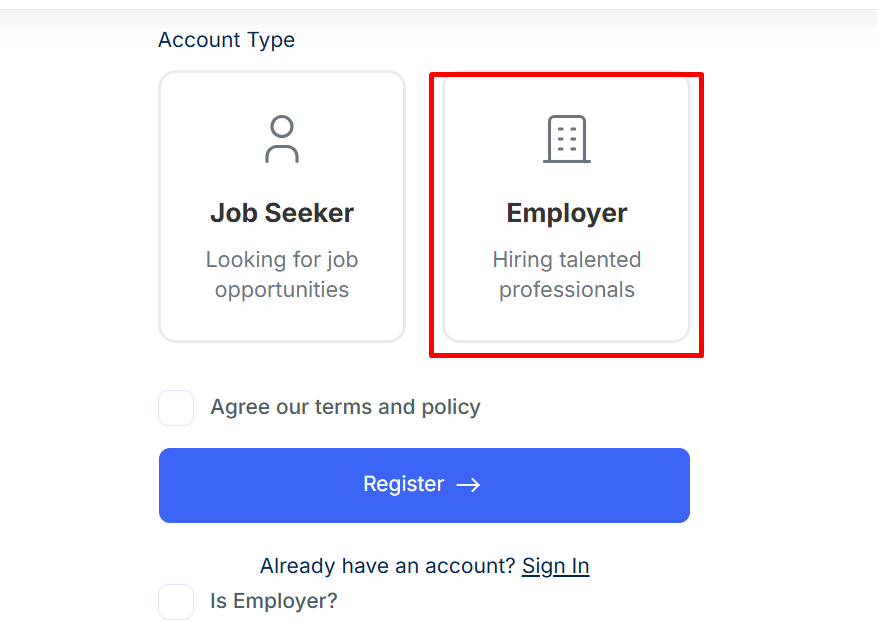
Task: Click 'Hiring talented professionals' description
Action: [x=567, y=275]
